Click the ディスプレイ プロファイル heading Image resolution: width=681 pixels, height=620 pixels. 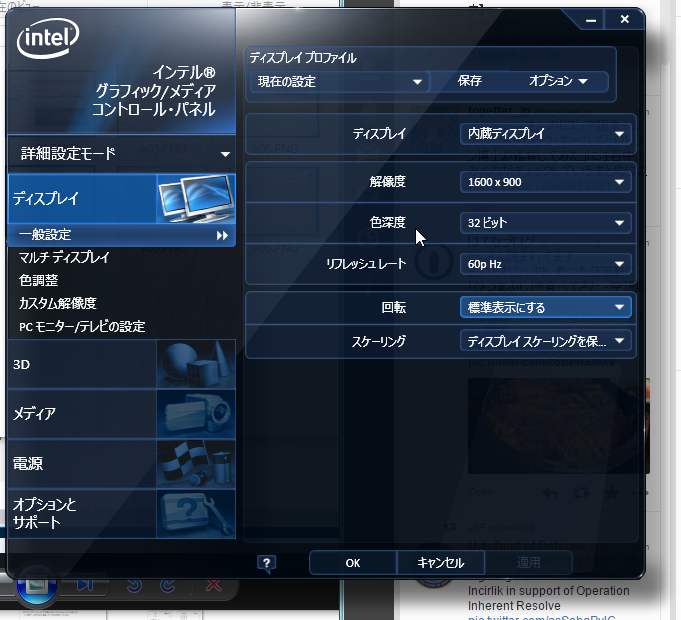(x=303, y=58)
